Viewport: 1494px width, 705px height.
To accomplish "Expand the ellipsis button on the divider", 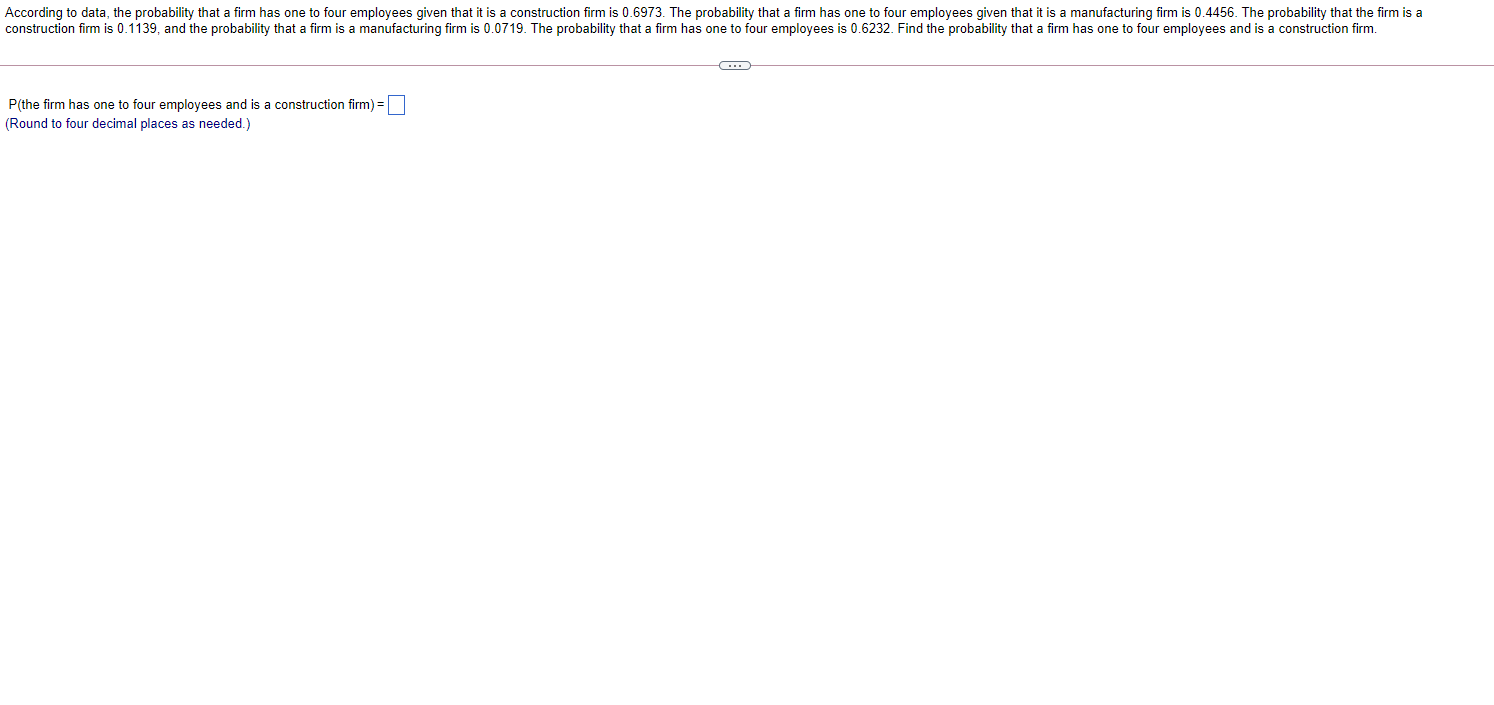I will (x=735, y=66).
